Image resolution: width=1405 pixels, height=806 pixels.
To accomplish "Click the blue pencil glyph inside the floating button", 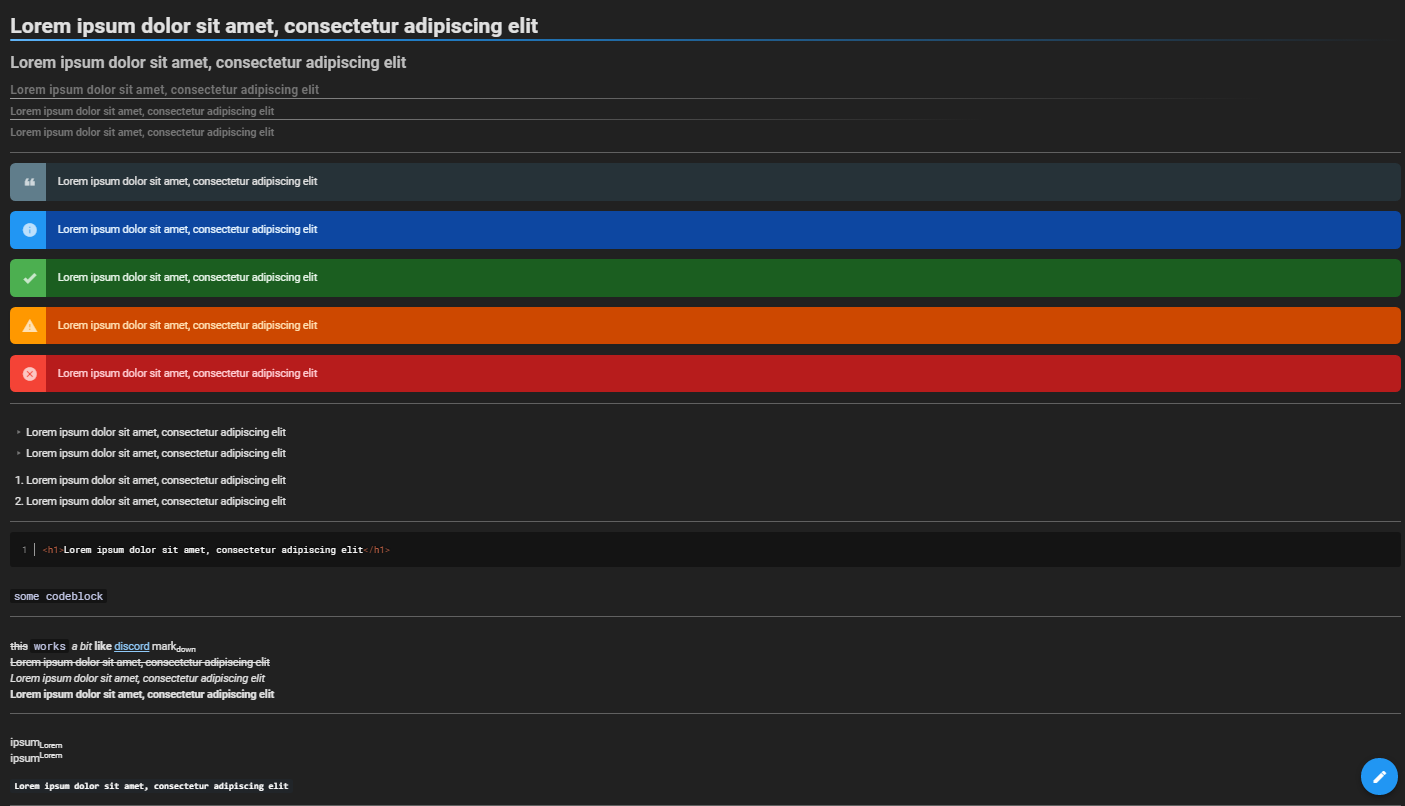I will pos(1379,776).
